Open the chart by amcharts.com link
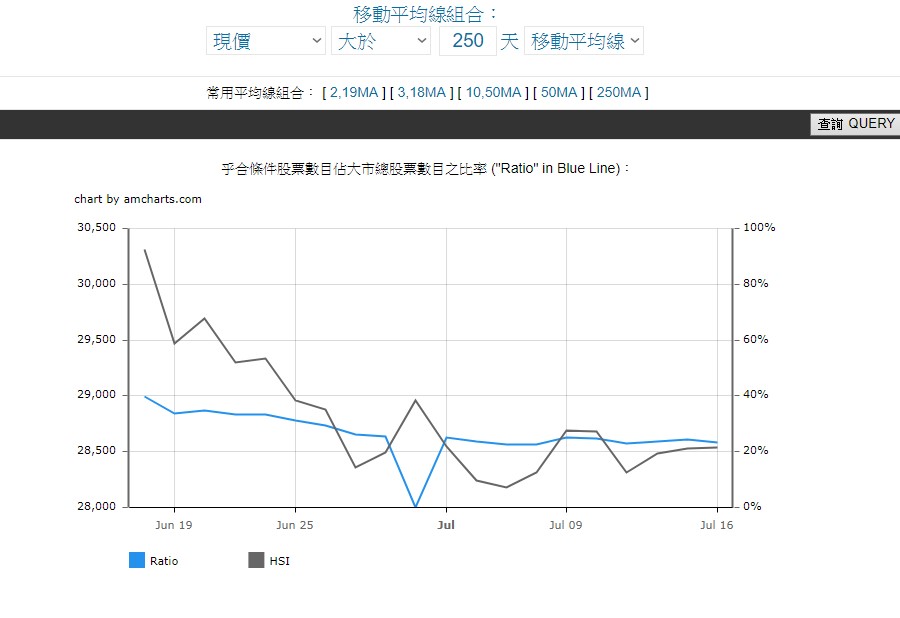This screenshot has width=900, height=618. pyautogui.click(x=138, y=199)
